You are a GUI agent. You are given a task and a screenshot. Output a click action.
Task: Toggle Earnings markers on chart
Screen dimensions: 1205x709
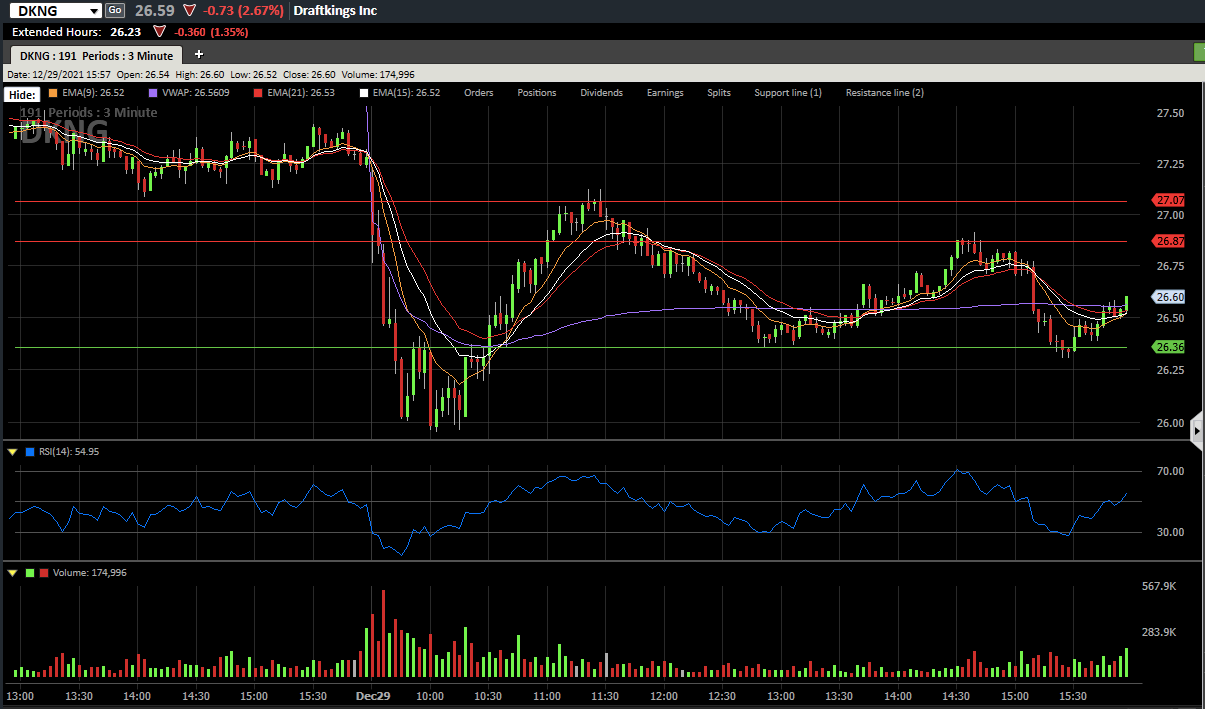point(665,93)
